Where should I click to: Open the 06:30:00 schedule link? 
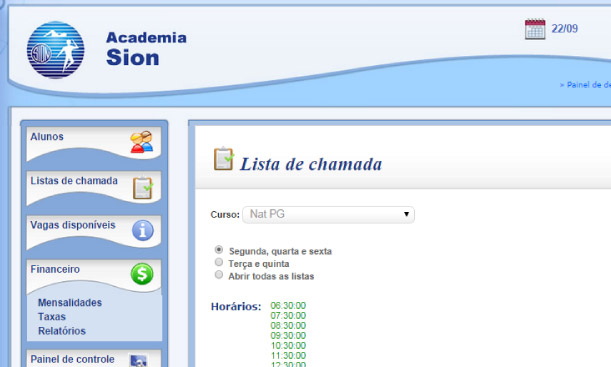tap(288, 306)
